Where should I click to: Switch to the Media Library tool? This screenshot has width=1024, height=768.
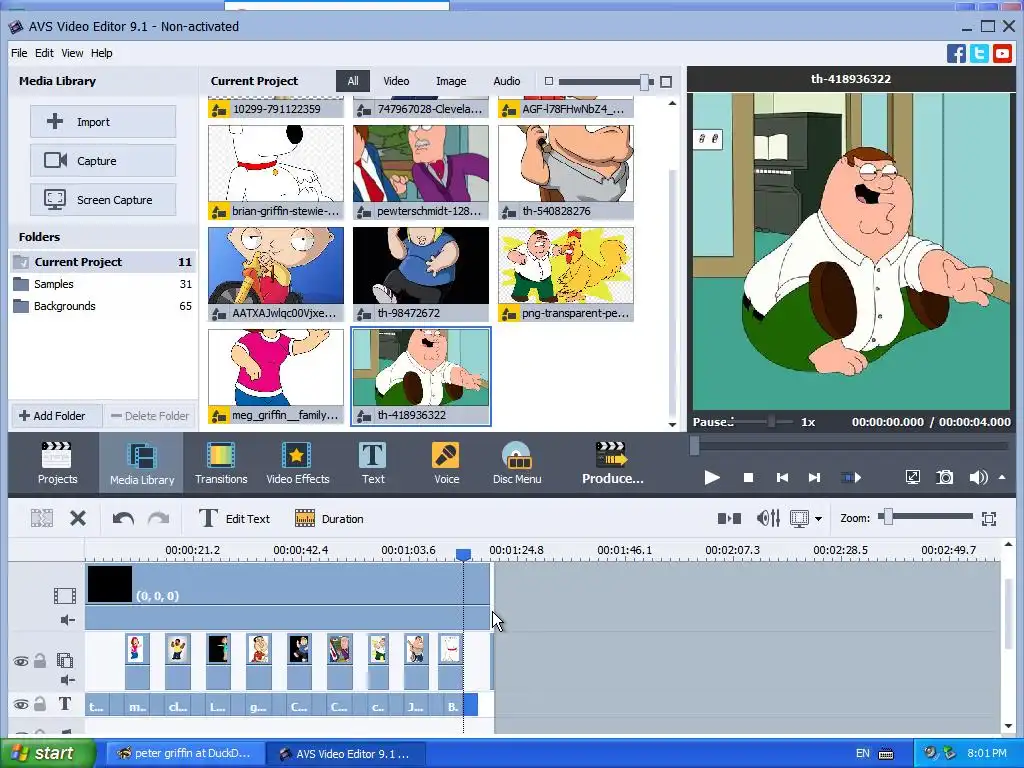(x=142, y=463)
